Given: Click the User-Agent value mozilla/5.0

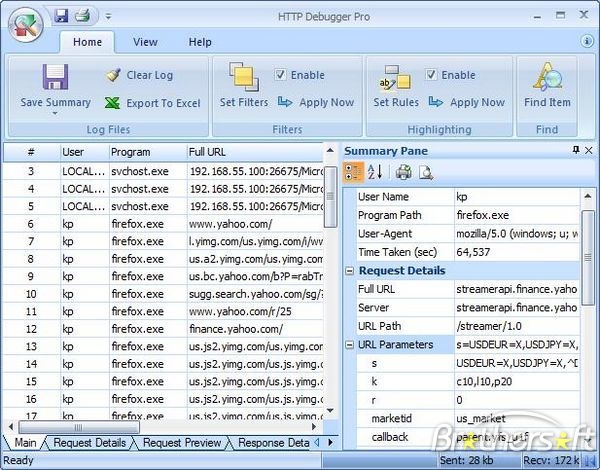Looking at the screenshot, I should click(517, 234).
